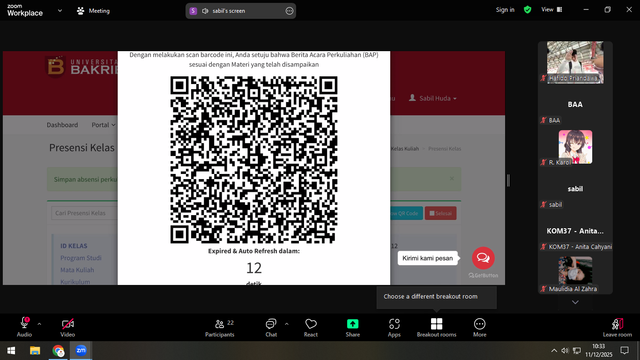Open the View layout menu
Viewport: 640px width, 360px height.
pos(551,10)
